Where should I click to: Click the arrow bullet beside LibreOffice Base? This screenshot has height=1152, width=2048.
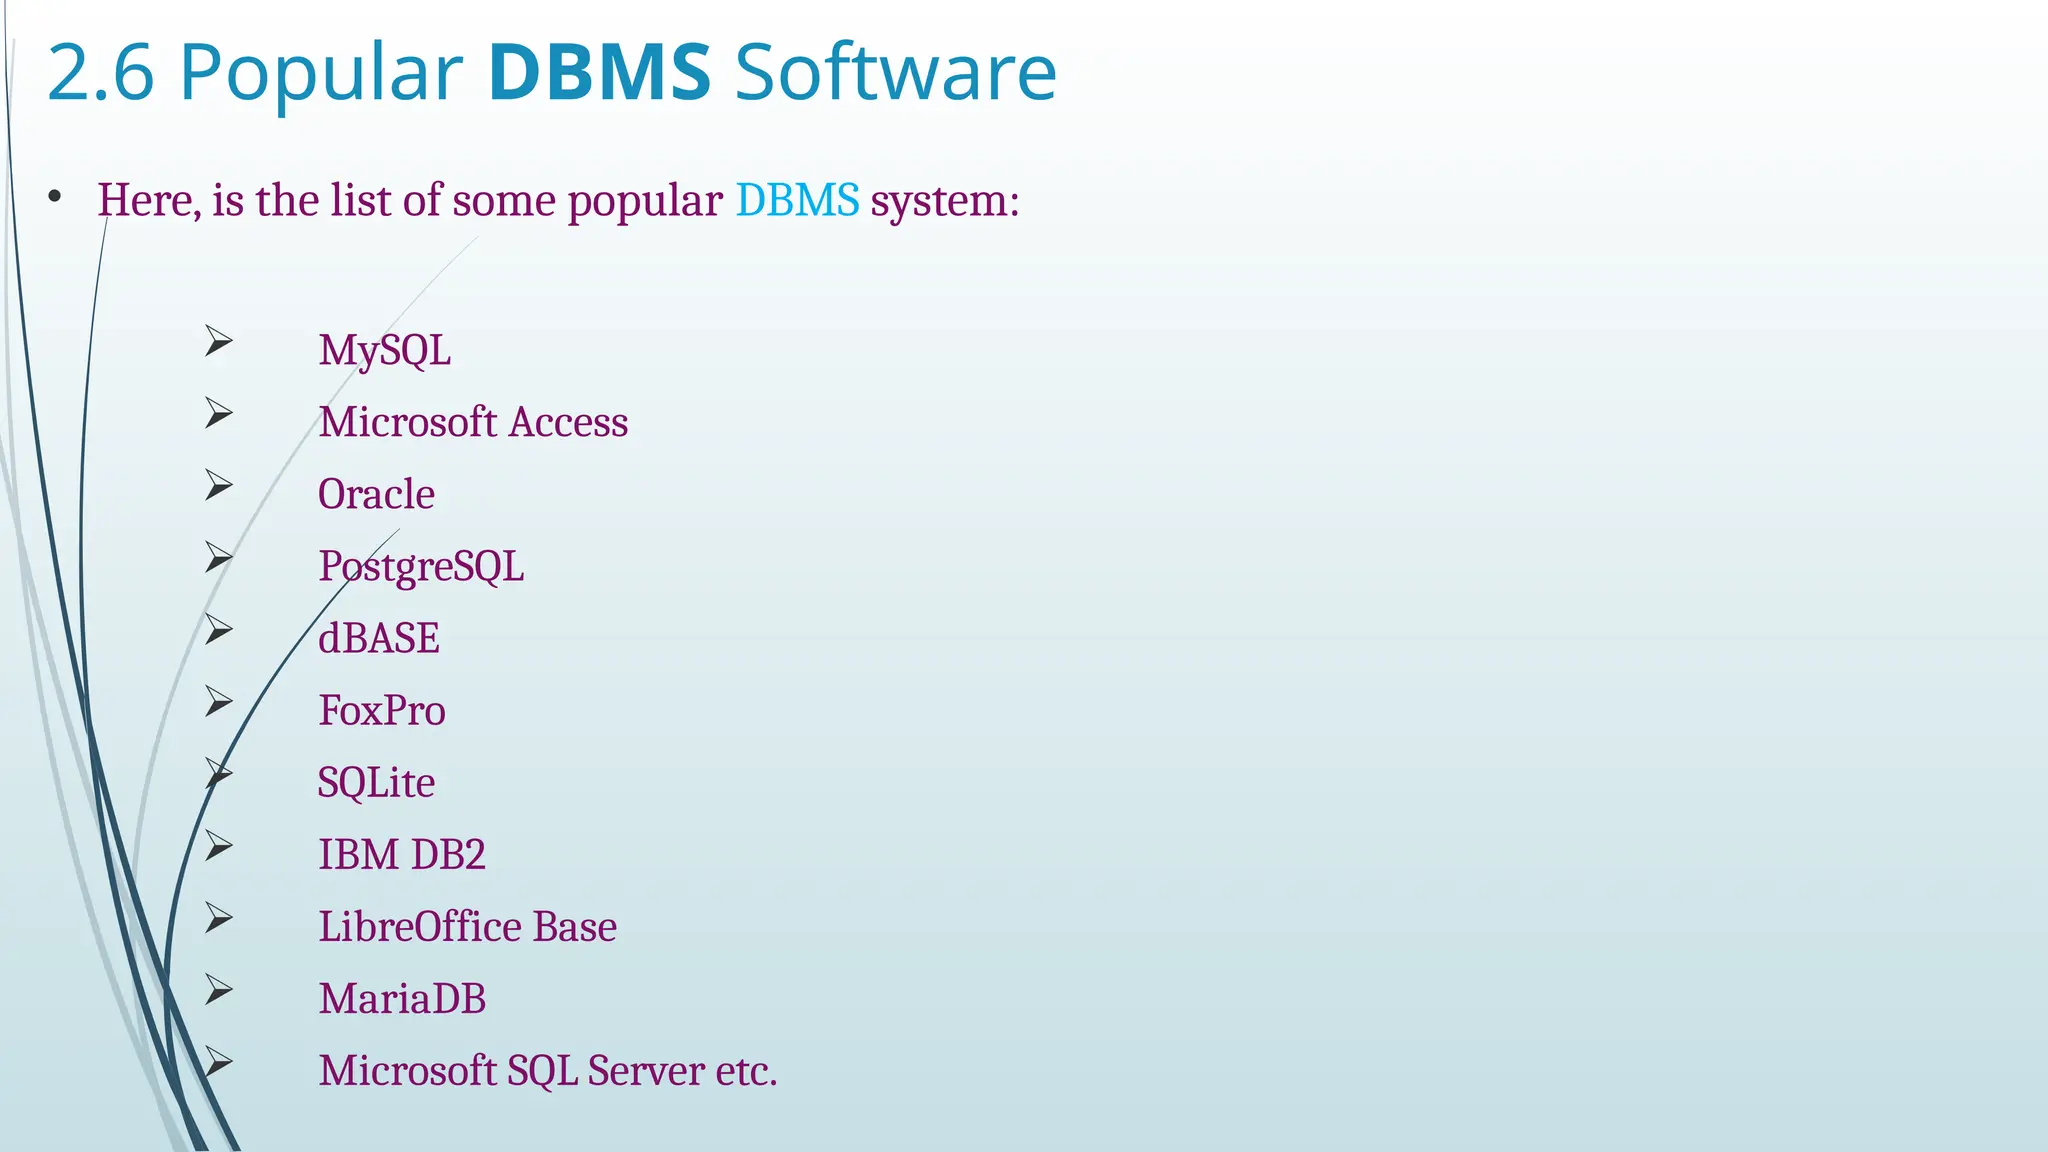tap(219, 919)
